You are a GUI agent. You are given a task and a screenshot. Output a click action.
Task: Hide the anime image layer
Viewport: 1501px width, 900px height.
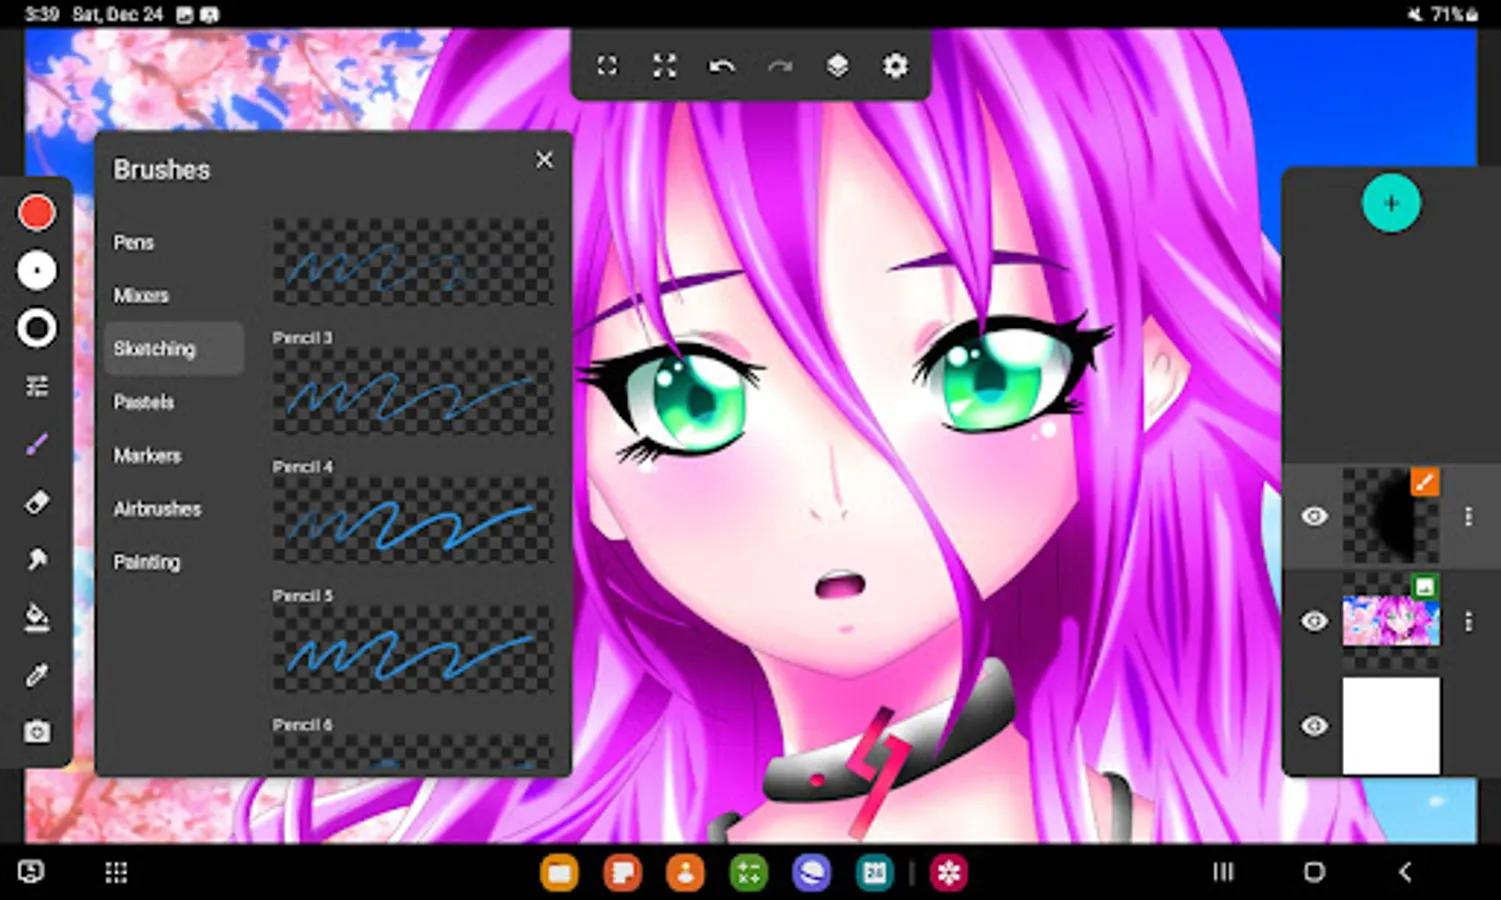pyautogui.click(x=1315, y=621)
